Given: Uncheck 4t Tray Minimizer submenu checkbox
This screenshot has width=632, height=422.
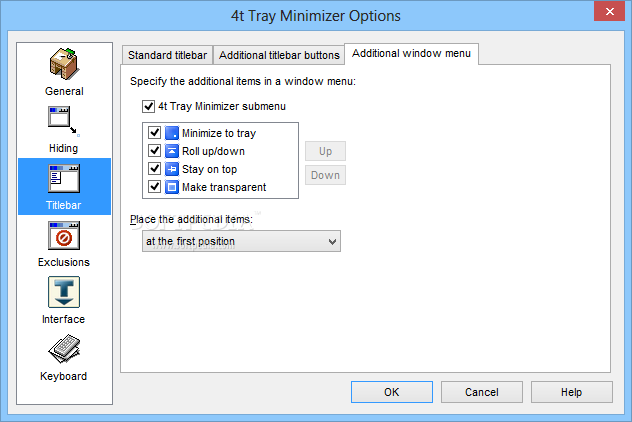Looking at the screenshot, I should coord(148,106).
